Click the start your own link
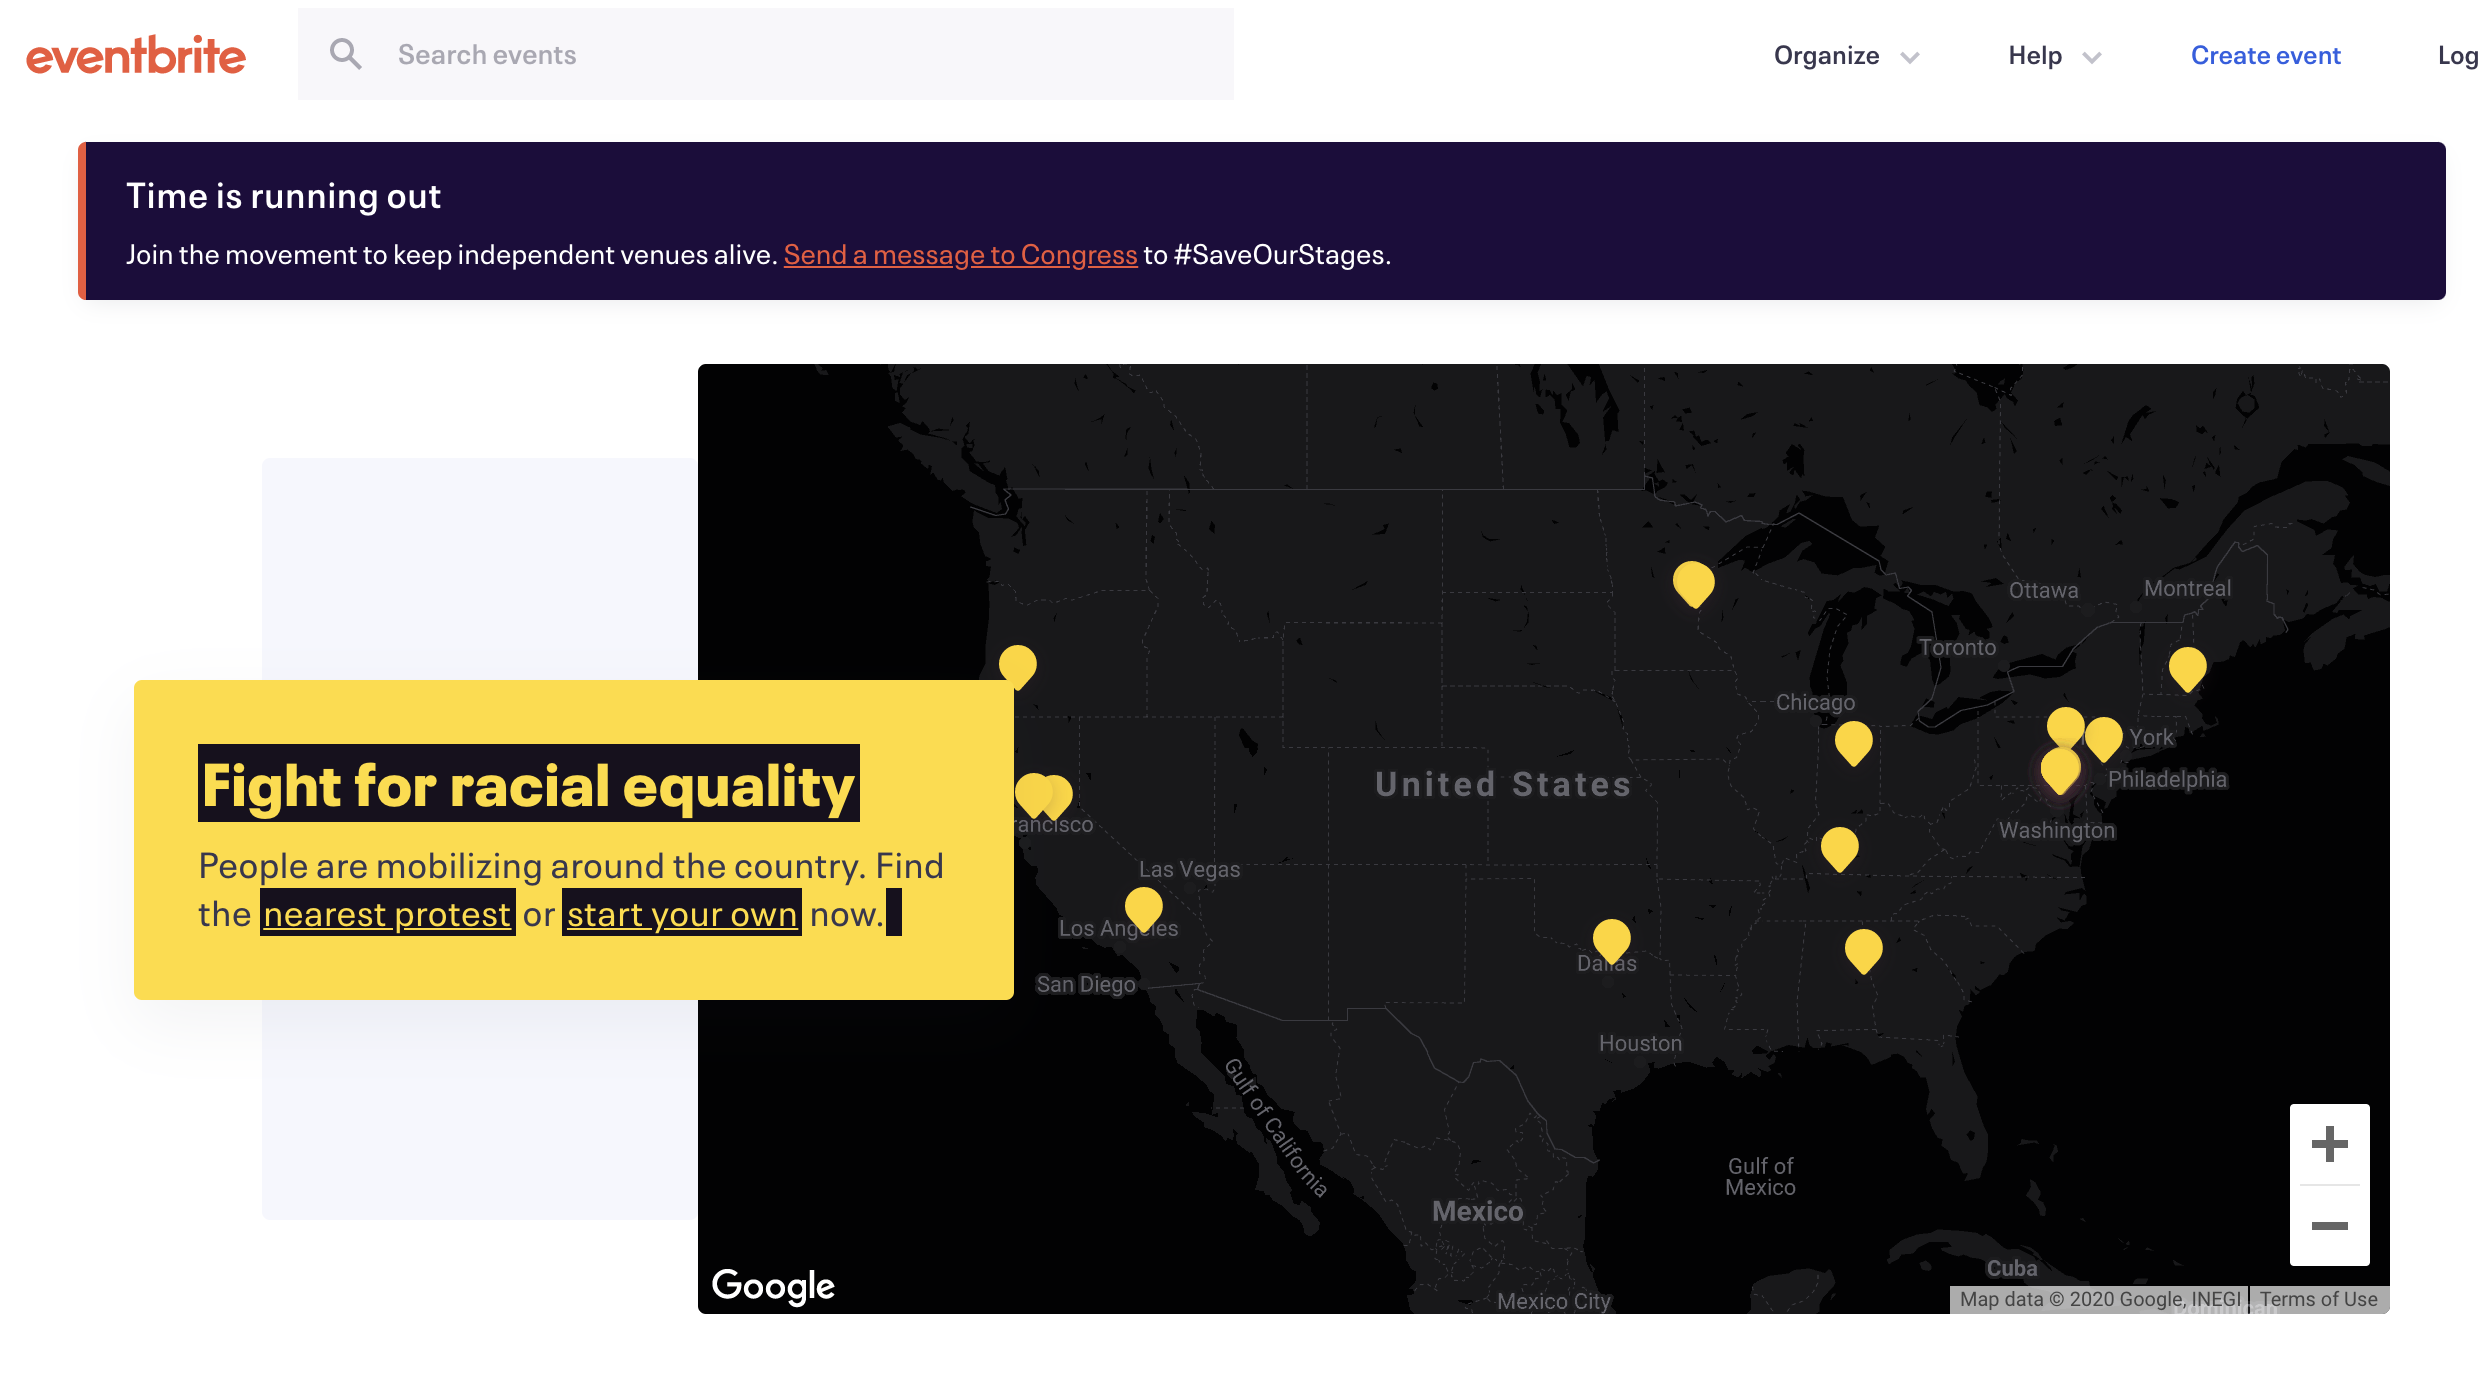Image resolution: width=2486 pixels, height=1374 pixels. point(682,914)
